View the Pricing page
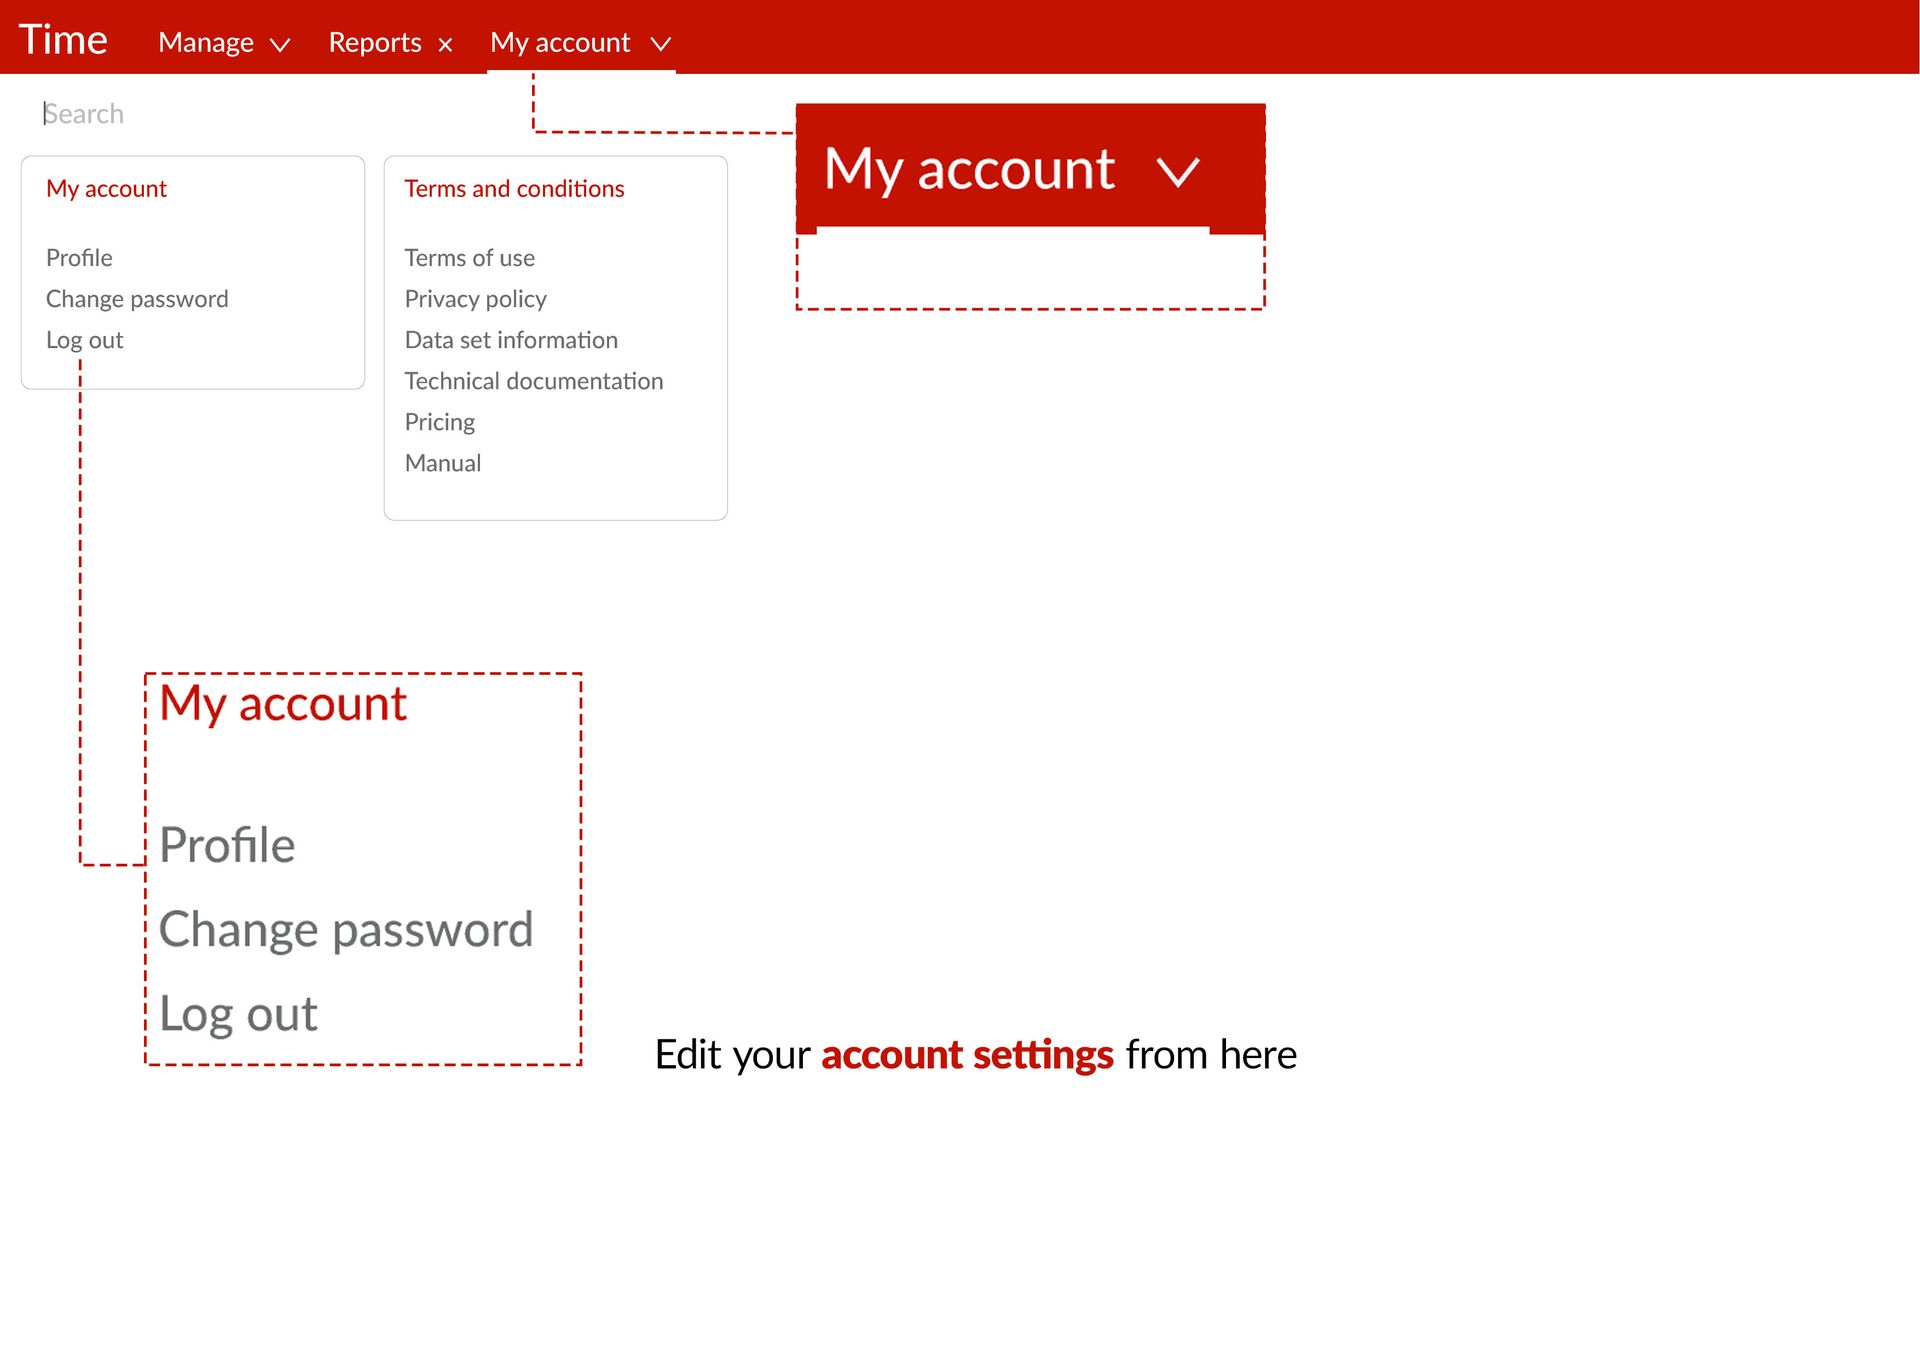 pos(440,422)
